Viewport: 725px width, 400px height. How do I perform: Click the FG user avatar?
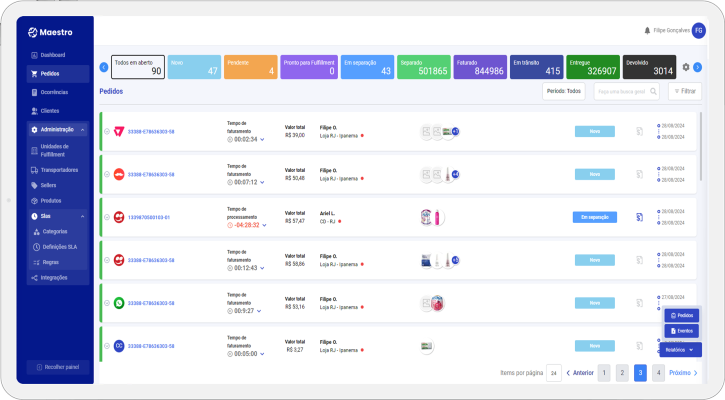pos(698,31)
